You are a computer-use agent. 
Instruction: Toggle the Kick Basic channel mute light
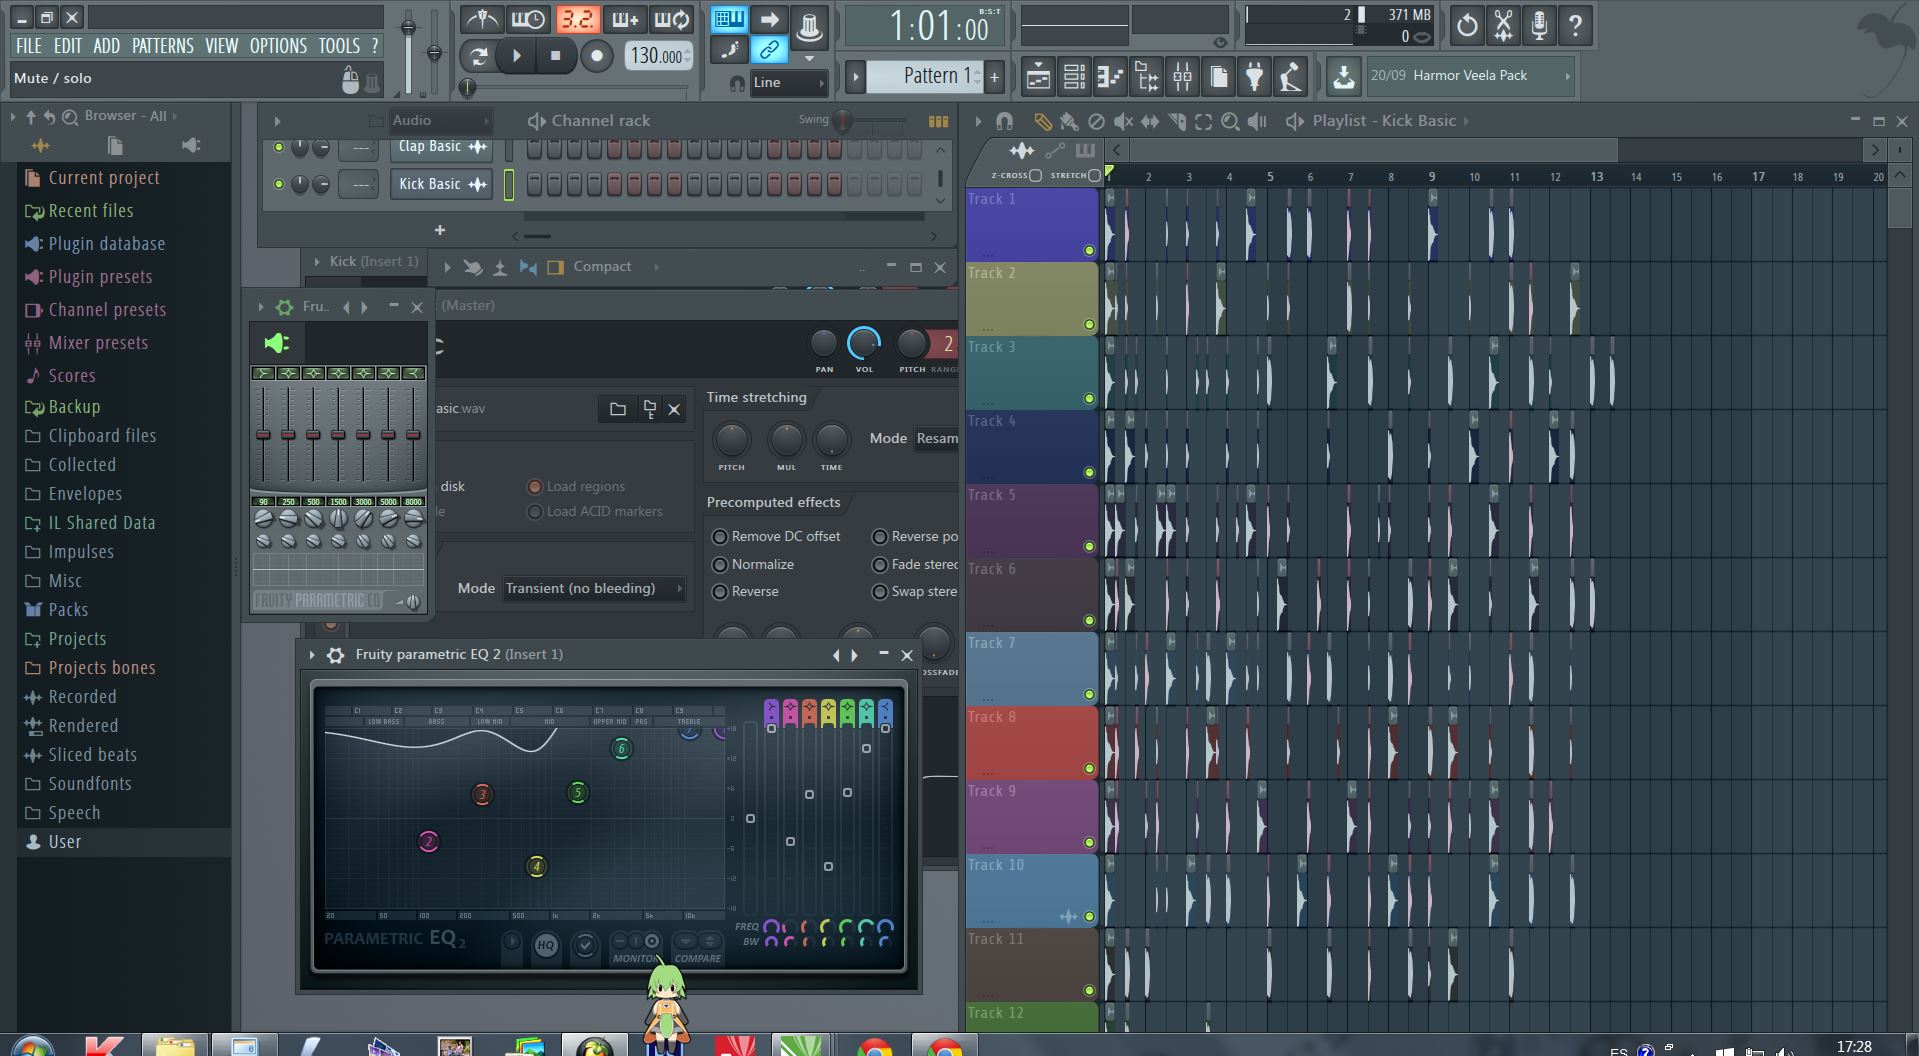(x=279, y=184)
